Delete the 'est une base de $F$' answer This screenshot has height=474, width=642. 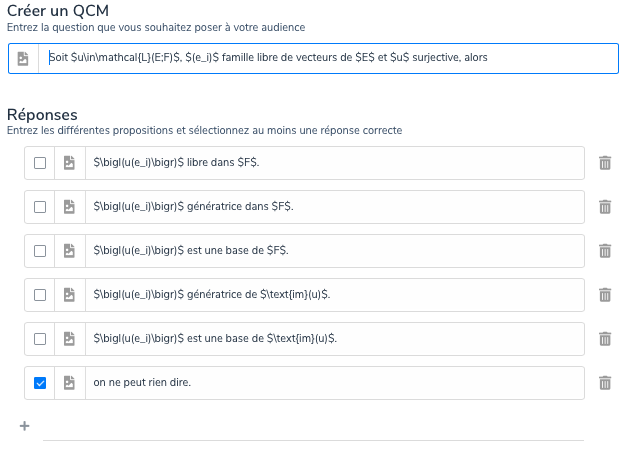(x=604, y=251)
